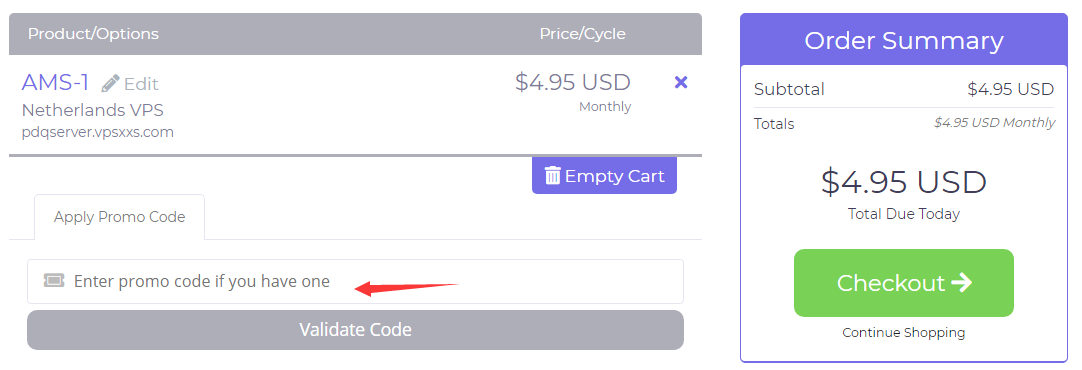Click the Validate Code button
Viewport: 1082px width, 370px height.
355,330
